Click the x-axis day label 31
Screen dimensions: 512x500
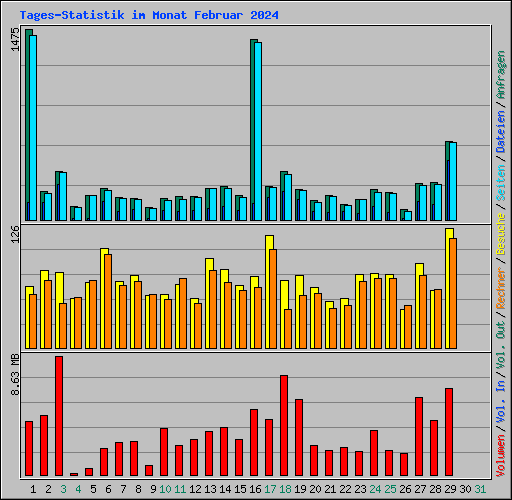[480, 489]
